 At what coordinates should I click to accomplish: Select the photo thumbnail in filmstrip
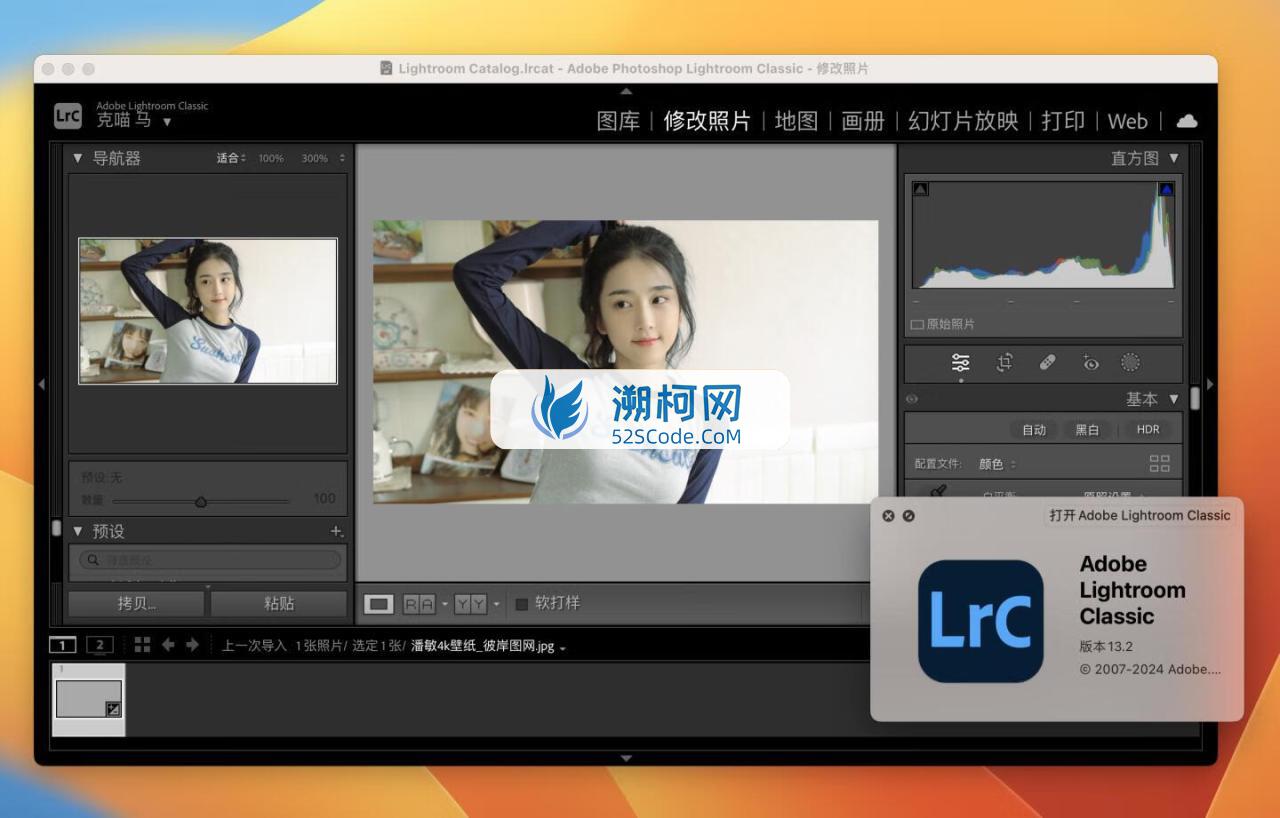point(89,699)
